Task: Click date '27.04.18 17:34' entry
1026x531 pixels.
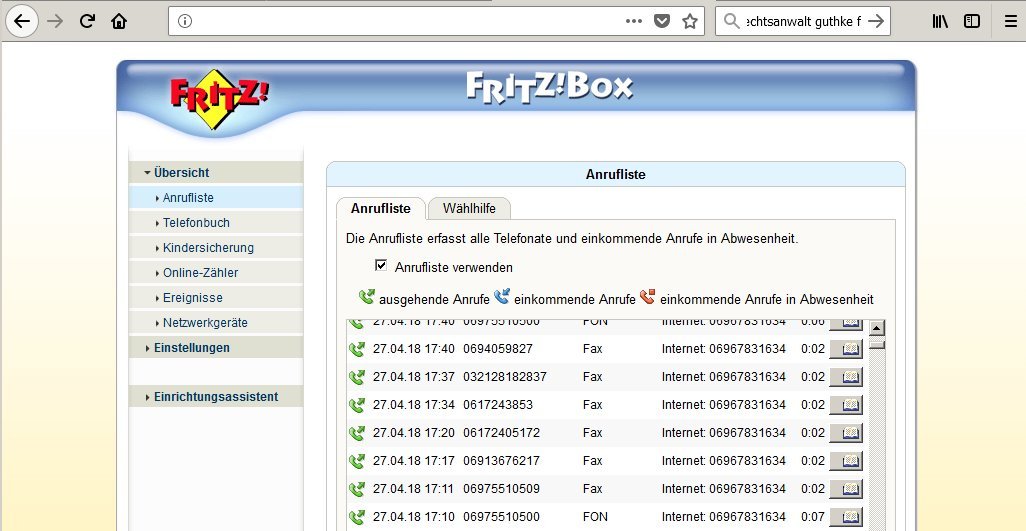Action: [414, 405]
